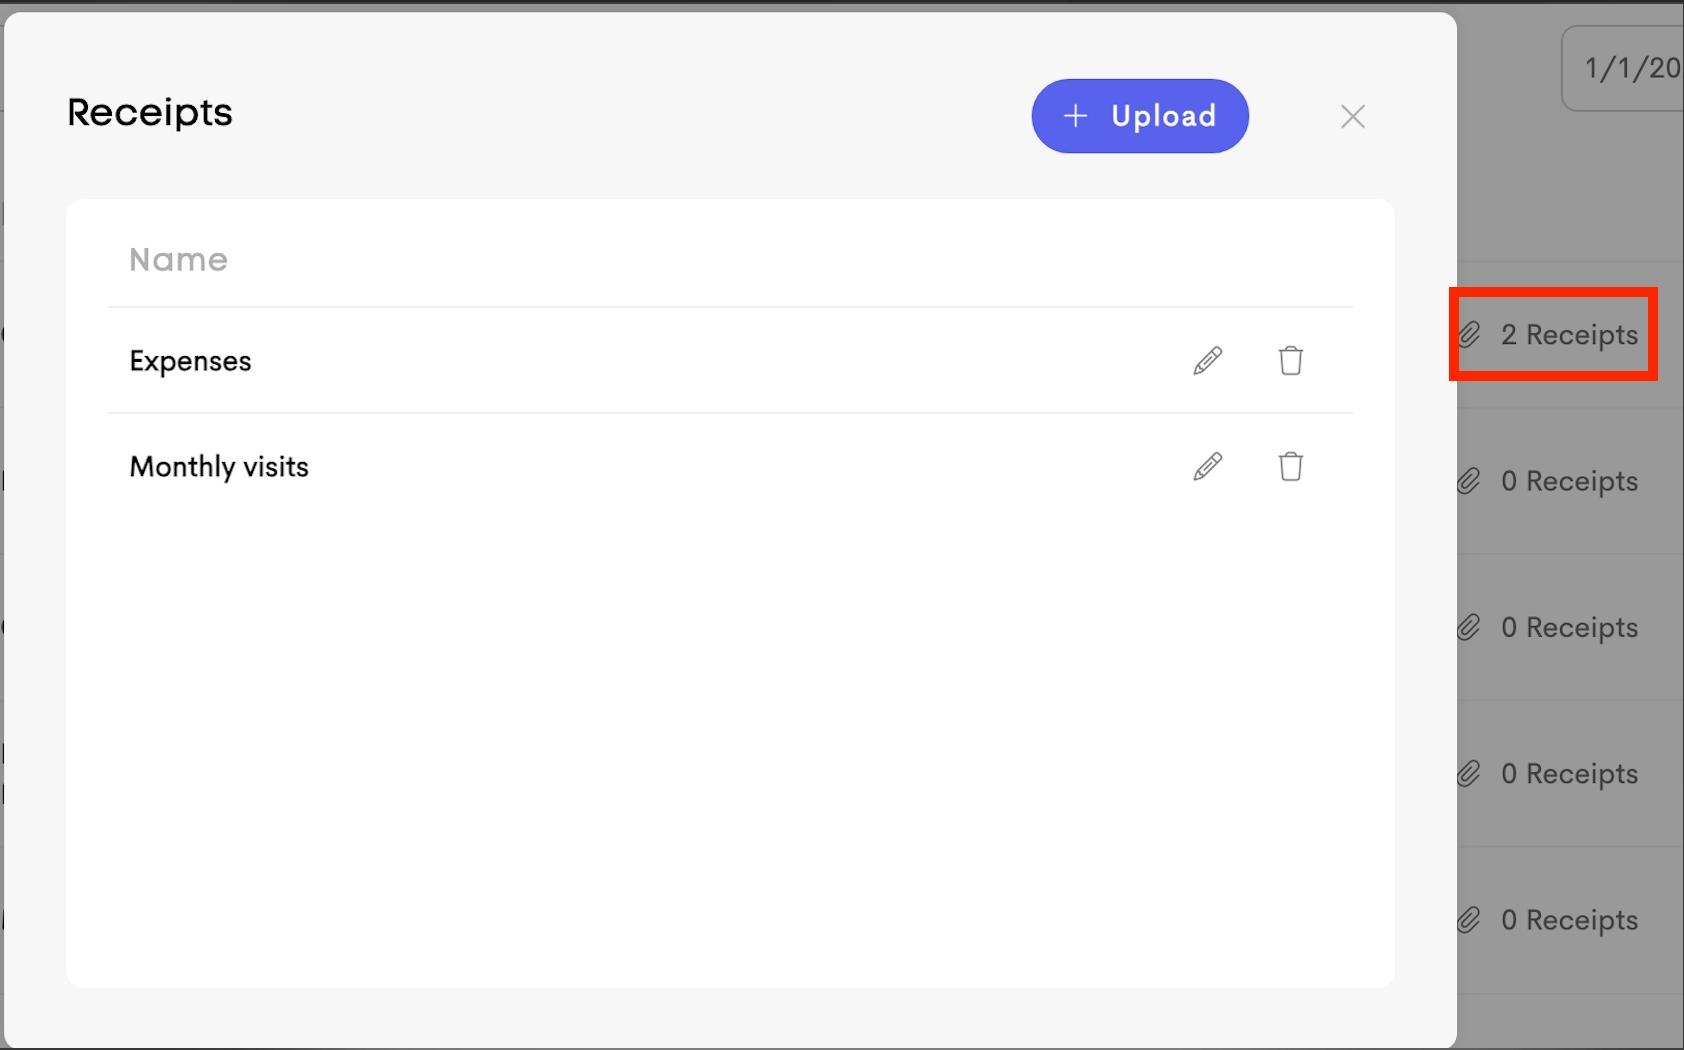Click paperclip of topmost 0 Receipts row

click(x=1468, y=481)
